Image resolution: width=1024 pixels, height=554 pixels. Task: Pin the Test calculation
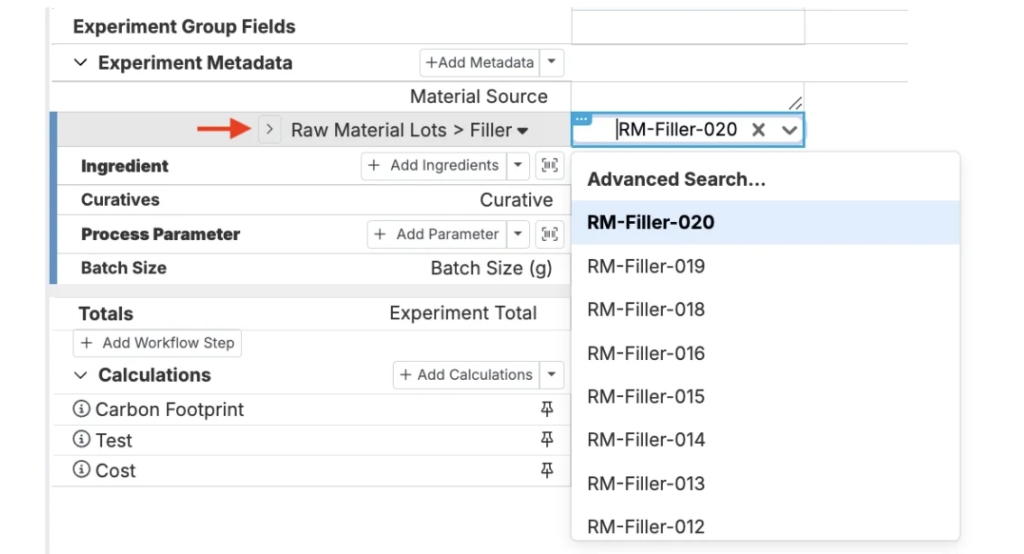tap(547, 440)
